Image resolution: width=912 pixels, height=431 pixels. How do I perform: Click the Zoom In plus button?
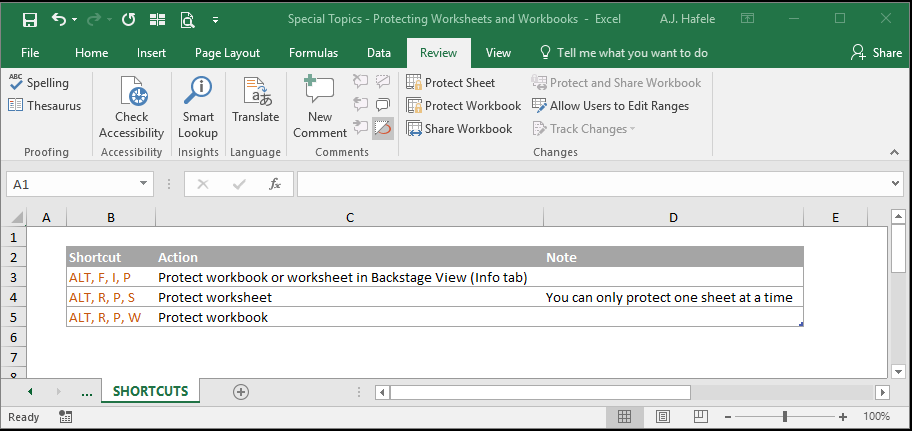[x=843, y=416]
